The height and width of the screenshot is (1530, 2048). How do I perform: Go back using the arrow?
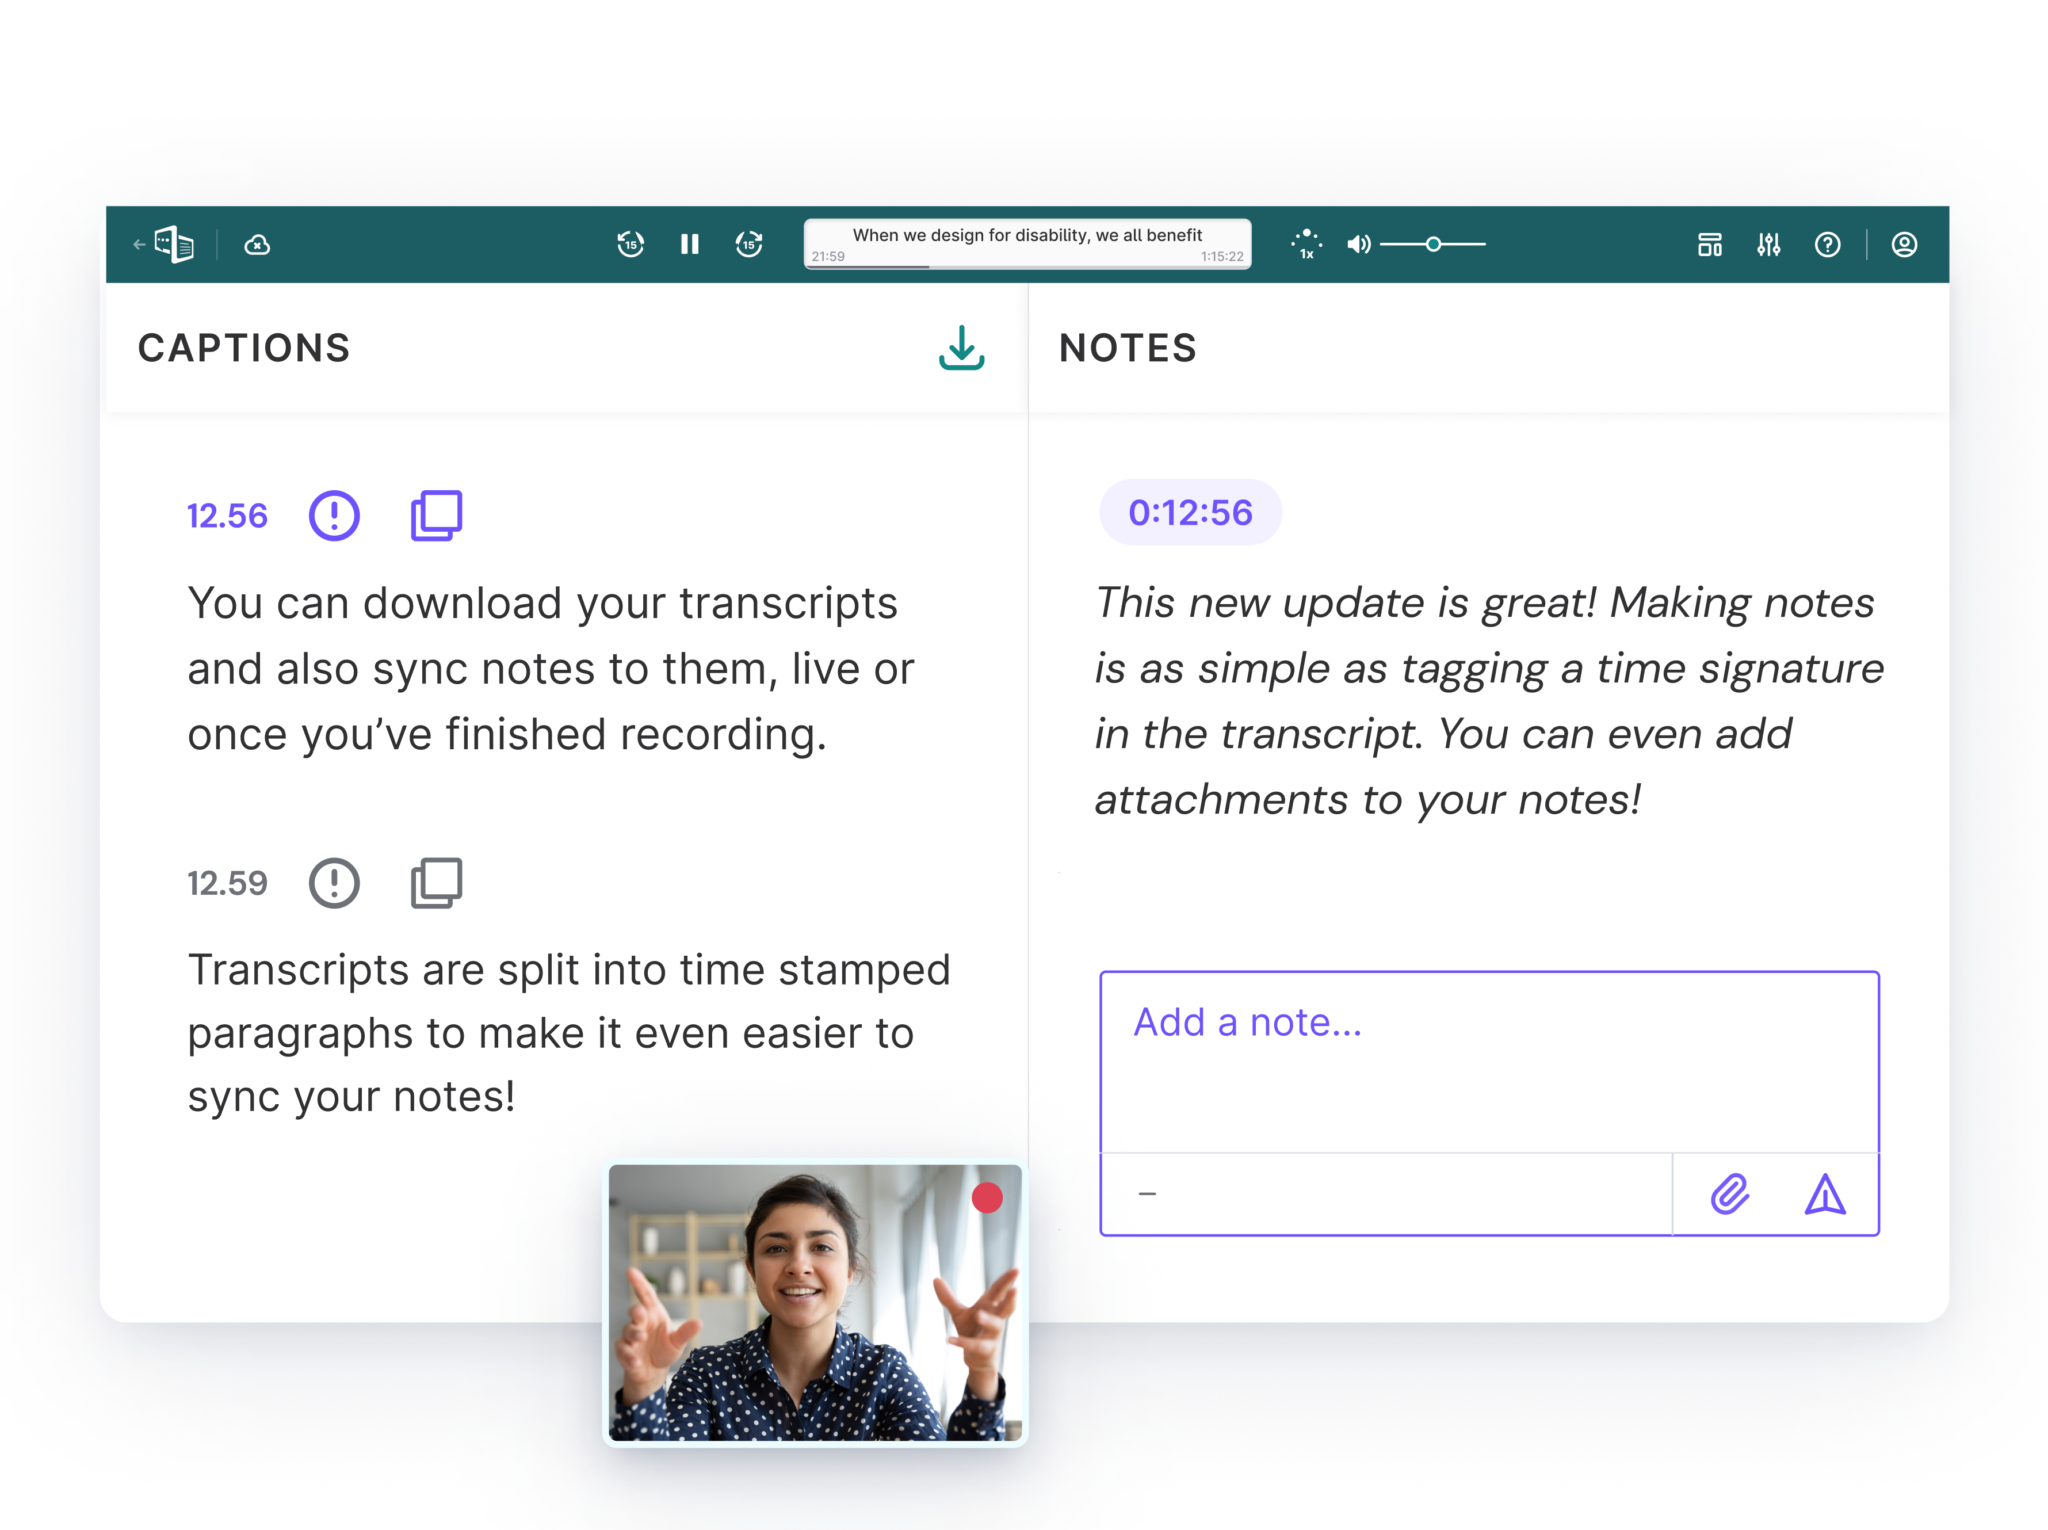pyautogui.click(x=138, y=244)
